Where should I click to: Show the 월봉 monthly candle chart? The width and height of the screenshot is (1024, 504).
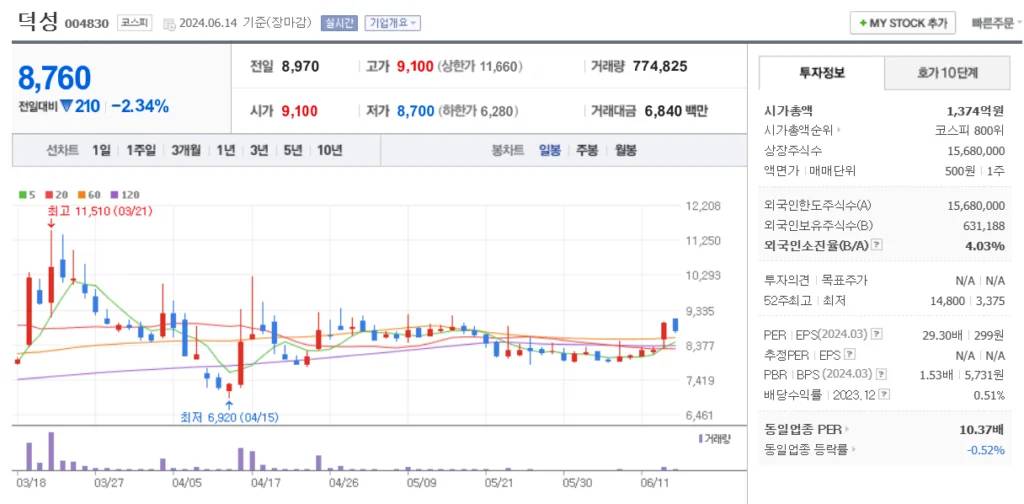click(x=625, y=150)
